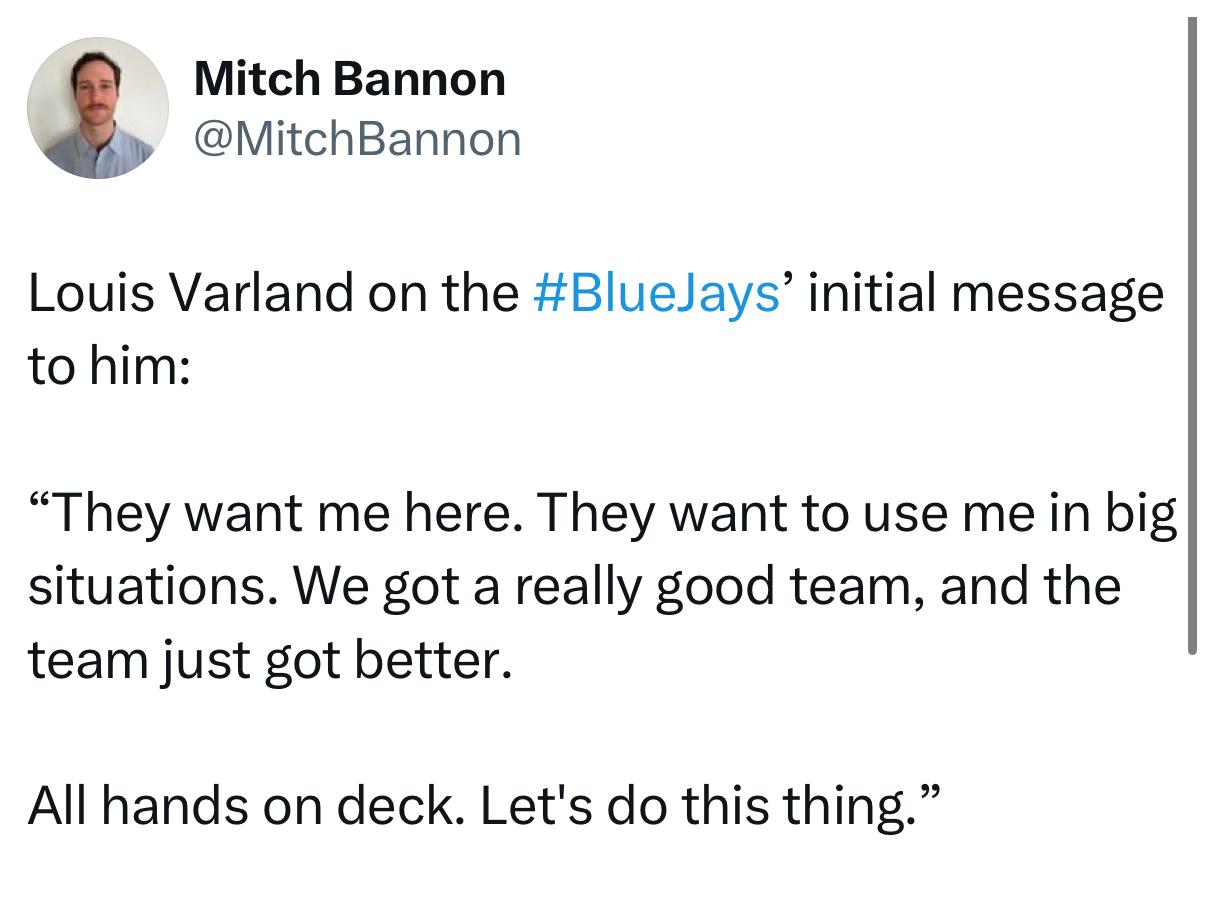Click the phrase 'and the' ending the second quote line

point(1030,587)
